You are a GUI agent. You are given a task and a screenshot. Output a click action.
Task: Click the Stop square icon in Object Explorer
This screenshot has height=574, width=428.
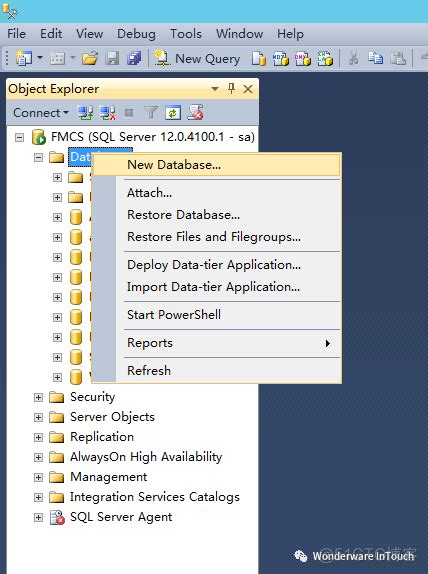click(129, 113)
